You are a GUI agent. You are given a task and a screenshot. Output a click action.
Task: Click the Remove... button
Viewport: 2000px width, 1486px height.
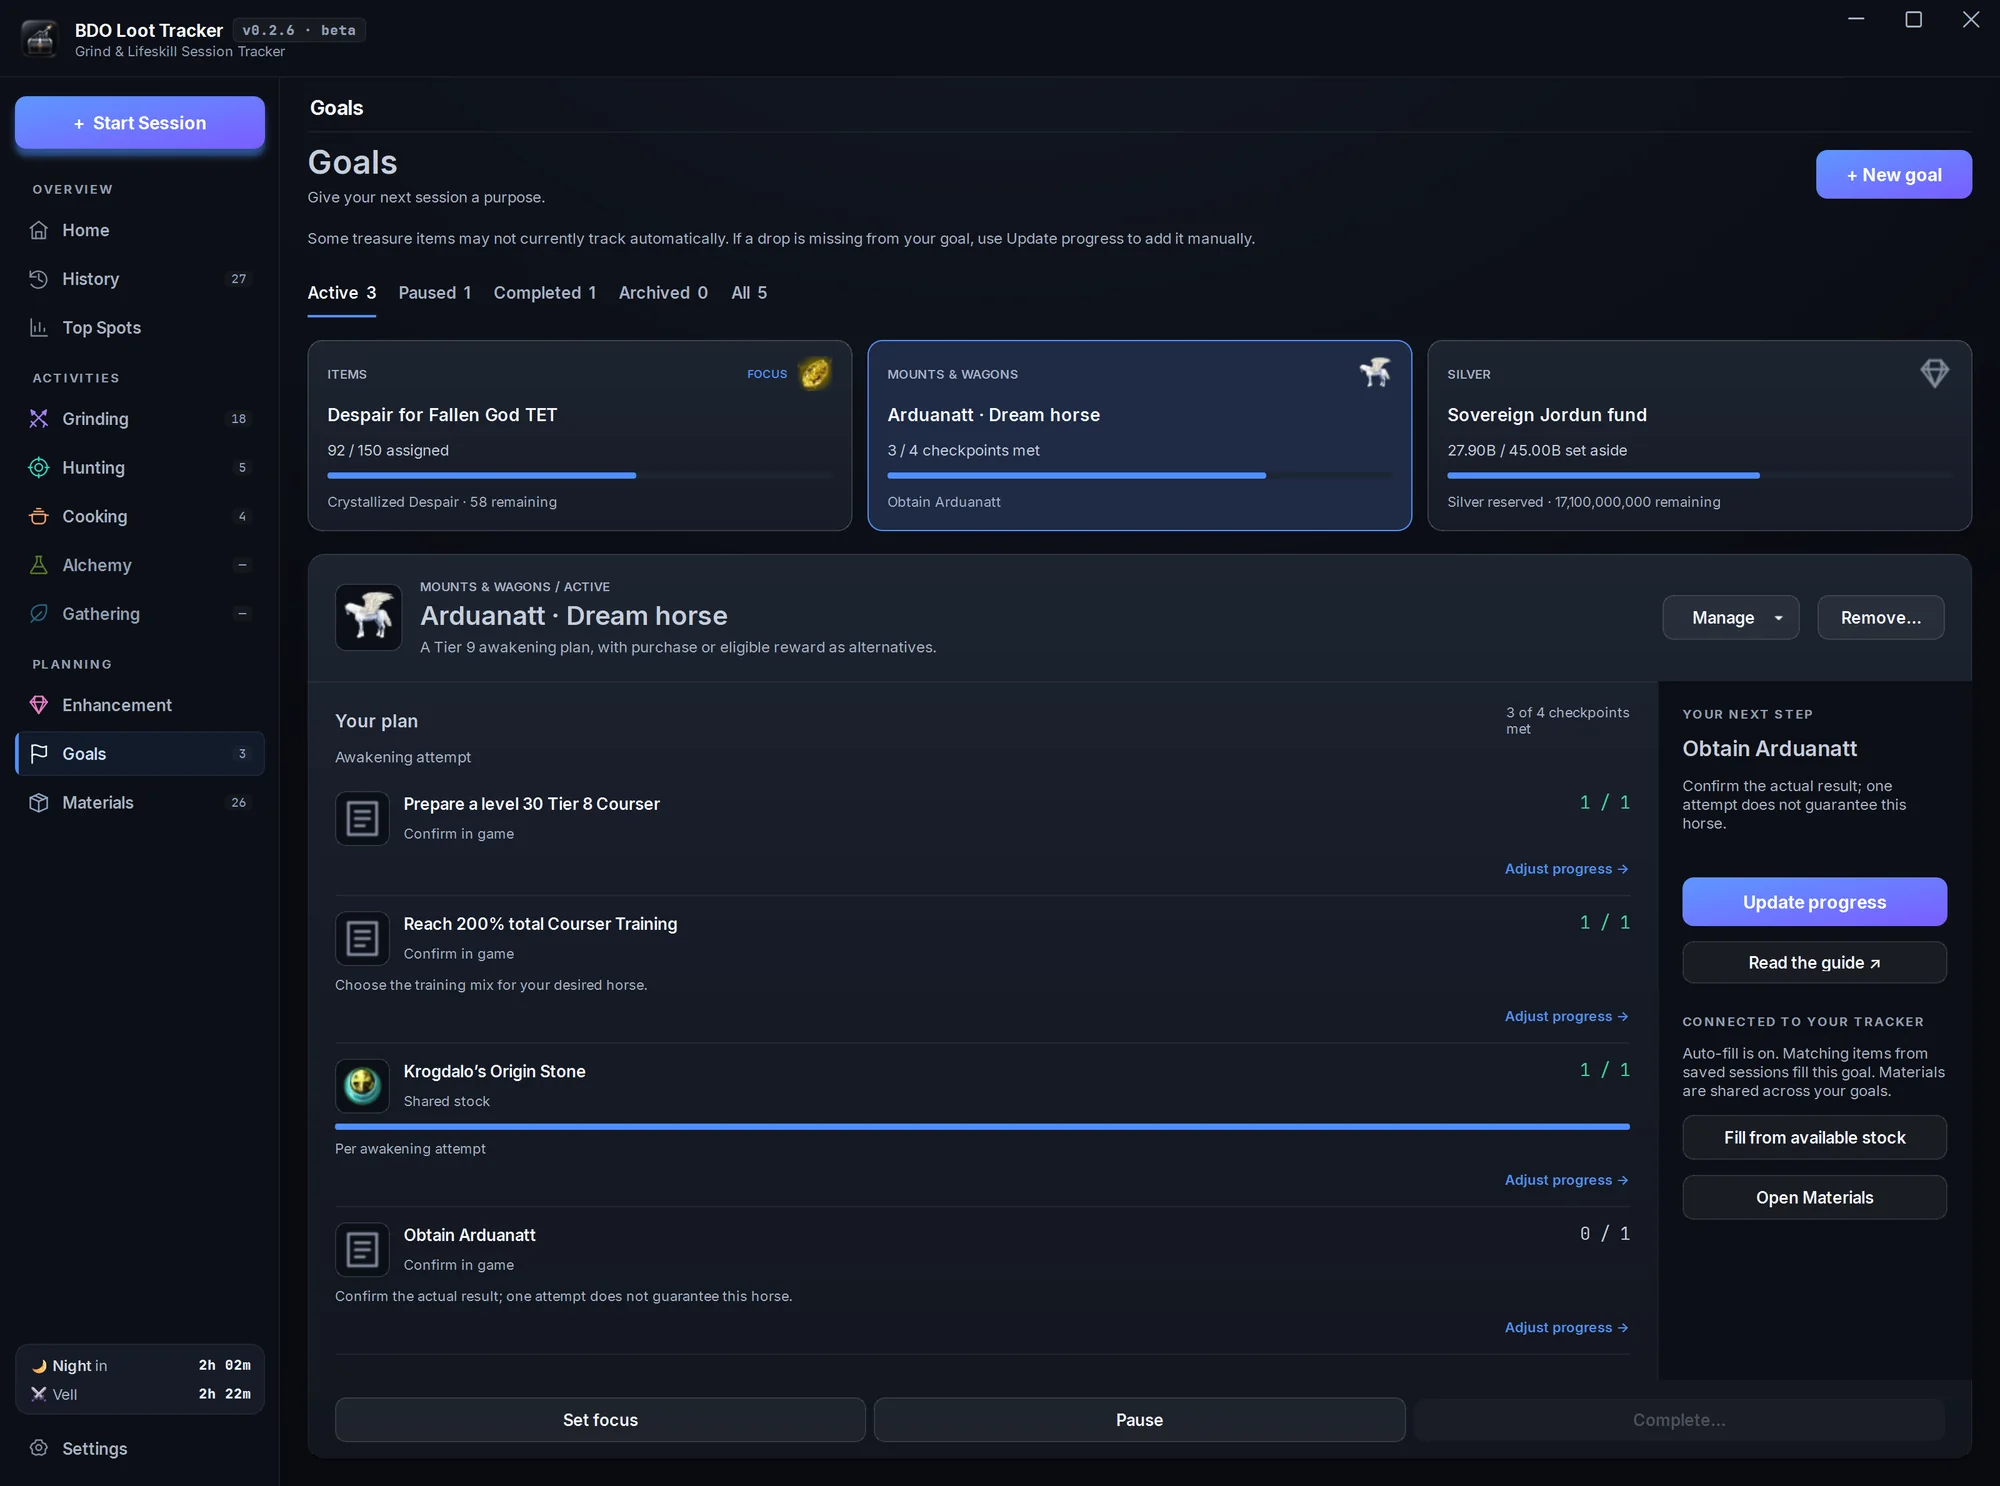coord(1881,618)
